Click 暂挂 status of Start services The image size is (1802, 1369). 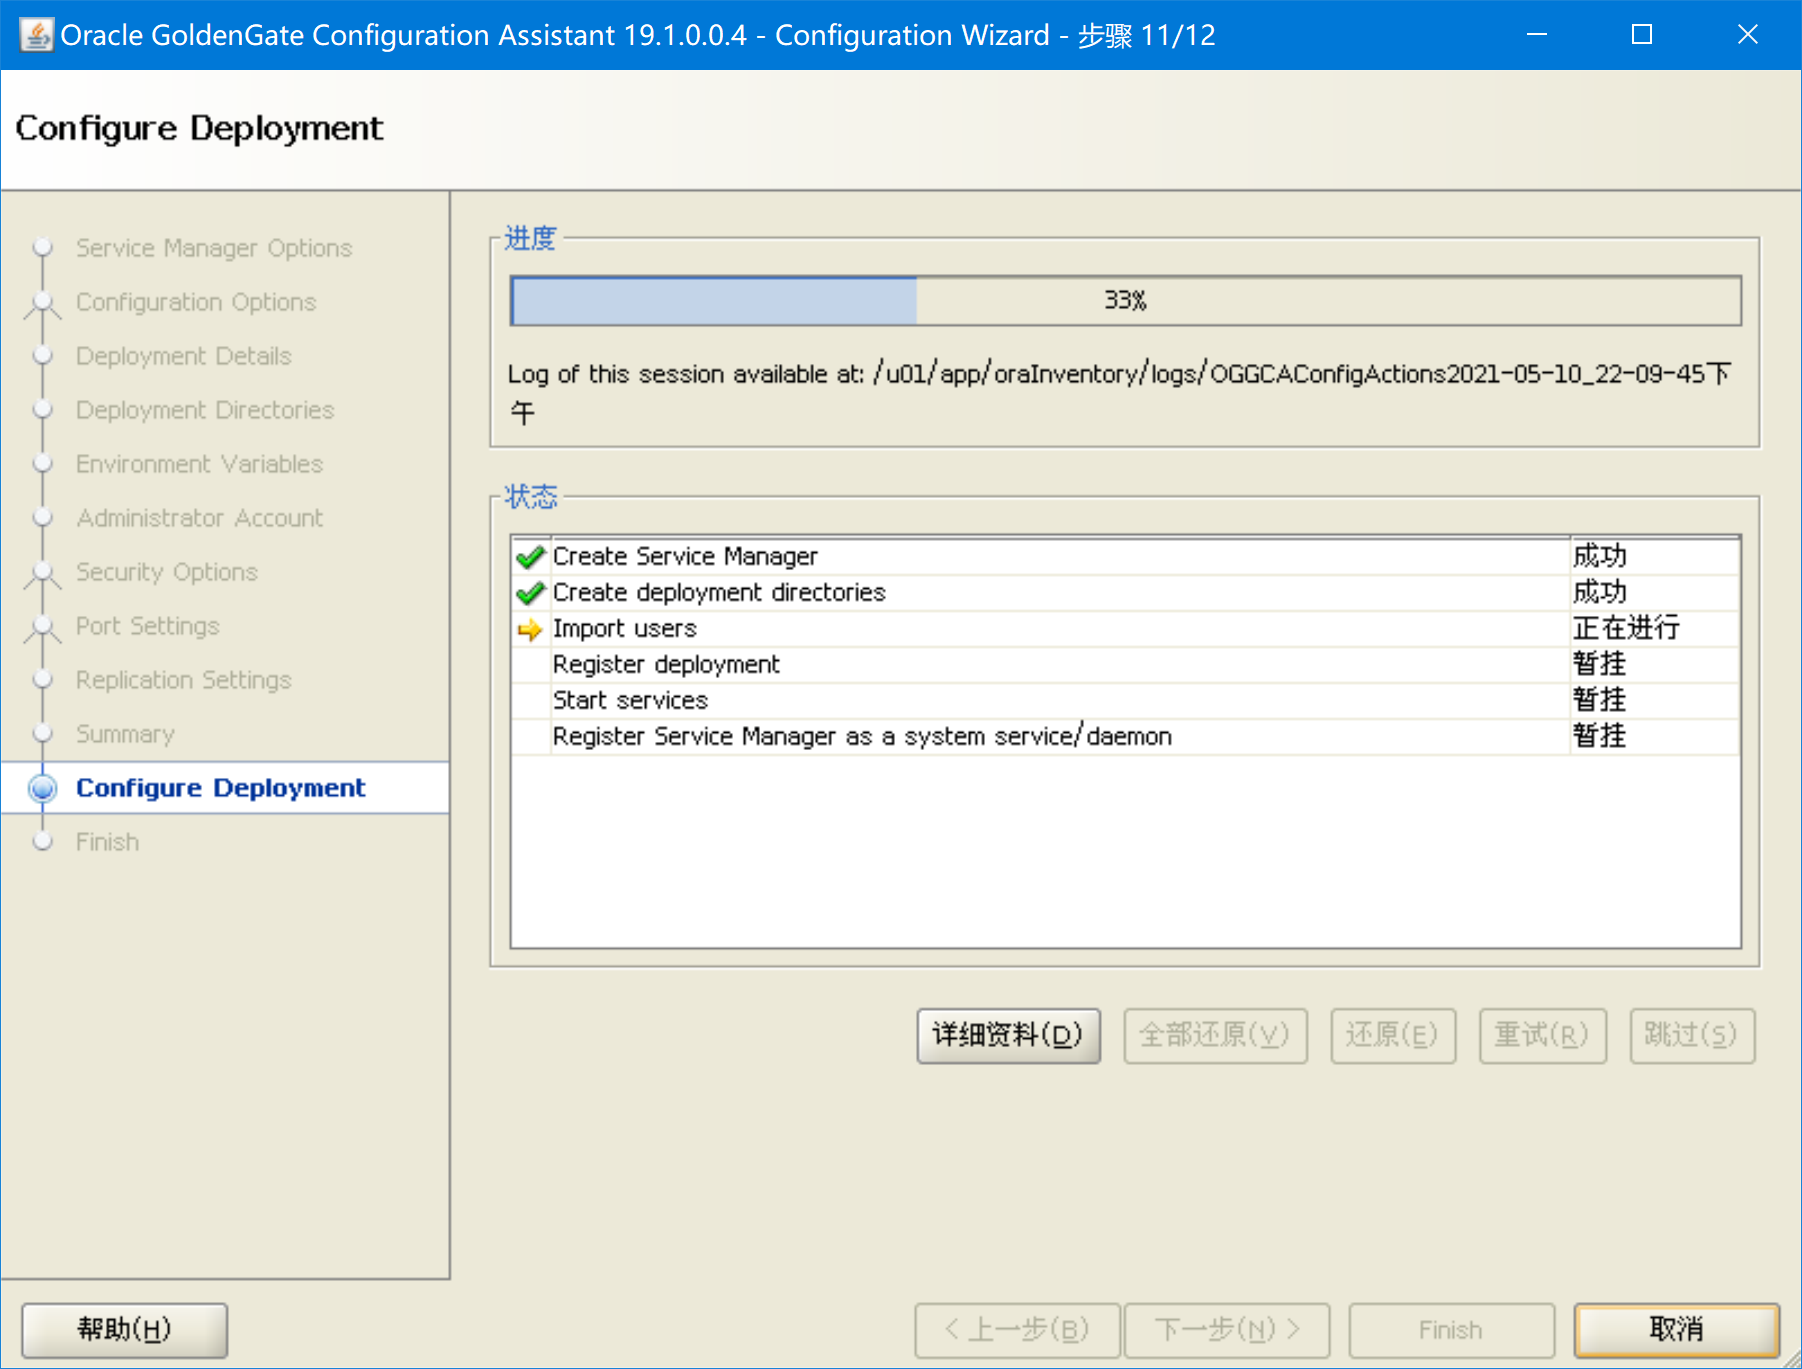(x=1600, y=700)
